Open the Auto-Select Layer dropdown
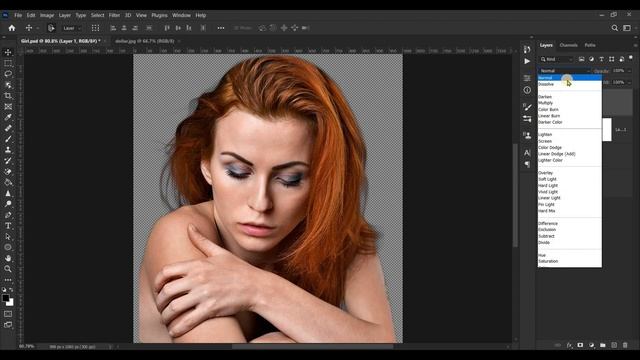640x360 pixels. point(72,28)
